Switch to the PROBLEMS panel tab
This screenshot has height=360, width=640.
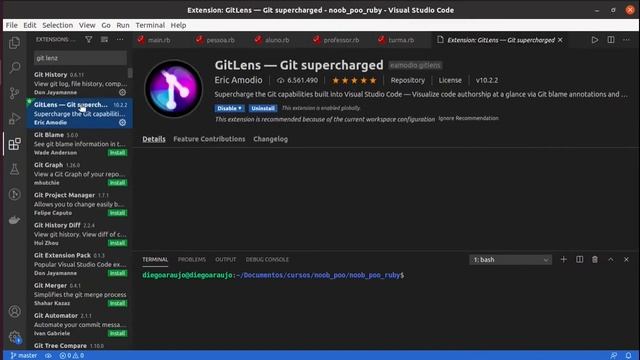tap(192, 260)
